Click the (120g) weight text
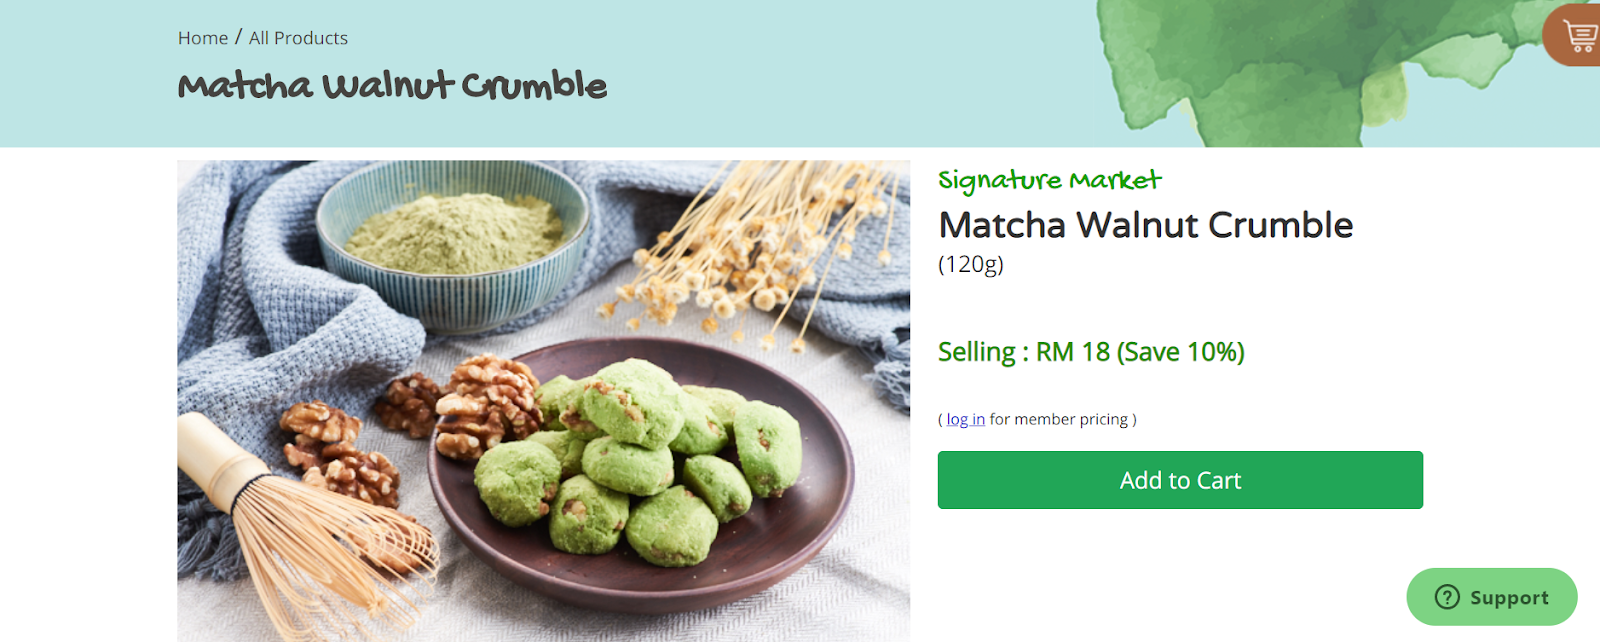Screen dimensions: 1600x642 [971, 264]
